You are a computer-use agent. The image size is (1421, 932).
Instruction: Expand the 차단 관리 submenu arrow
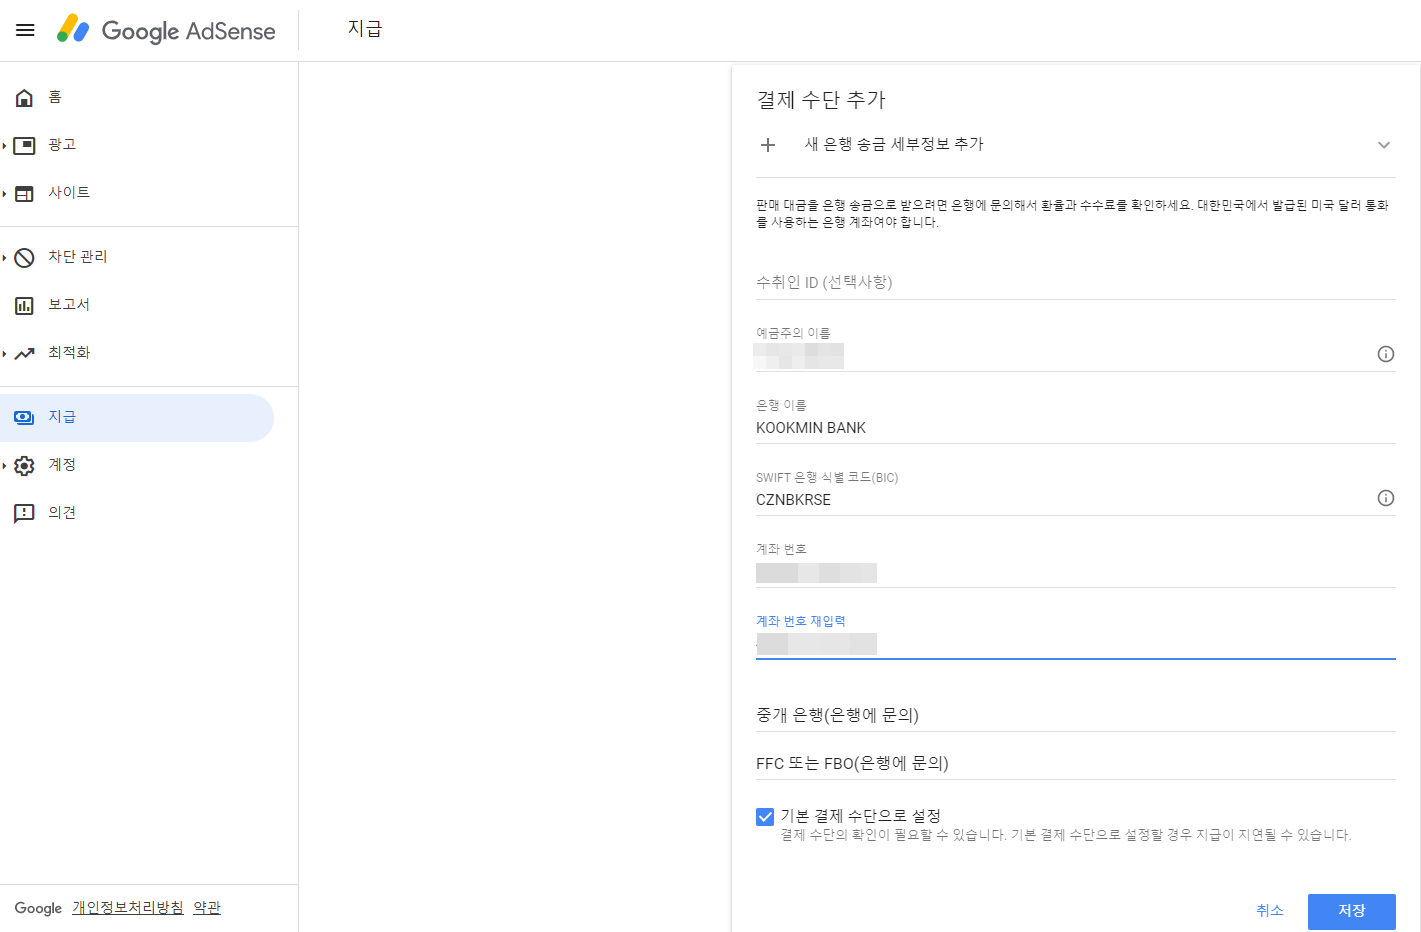[5, 258]
